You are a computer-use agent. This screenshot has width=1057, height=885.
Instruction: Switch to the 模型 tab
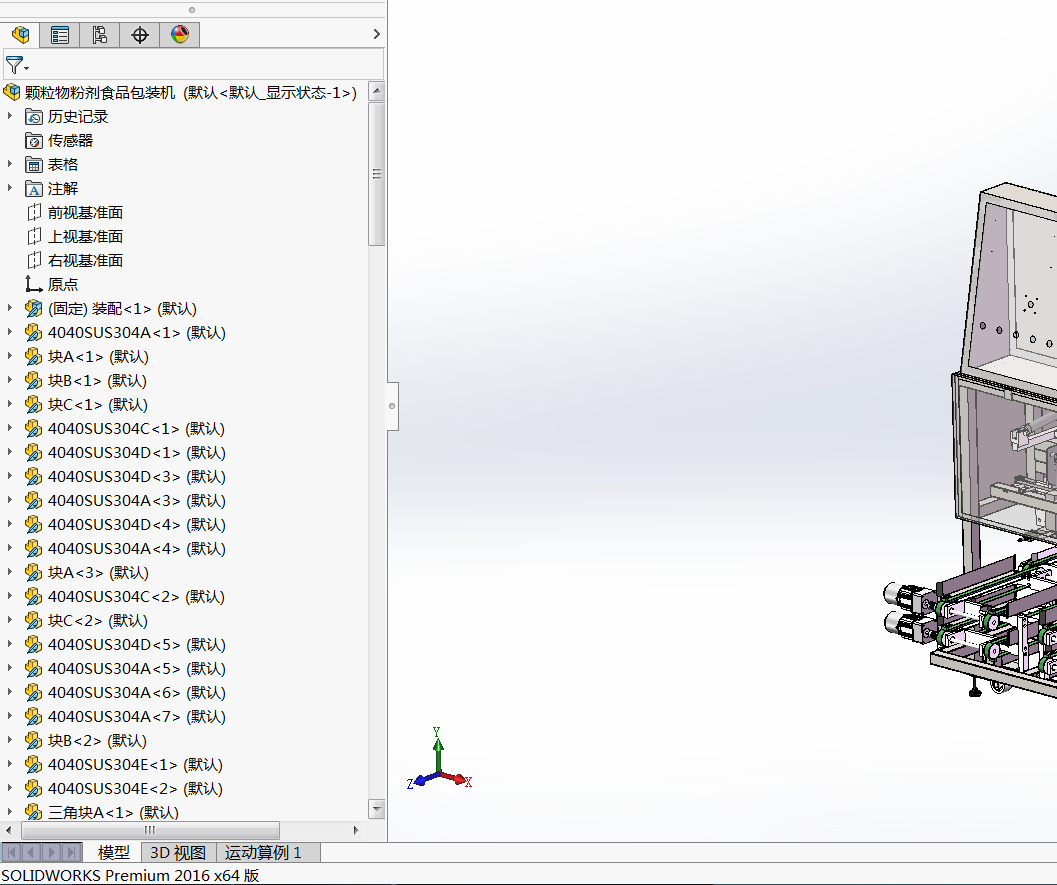click(x=113, y=853)
